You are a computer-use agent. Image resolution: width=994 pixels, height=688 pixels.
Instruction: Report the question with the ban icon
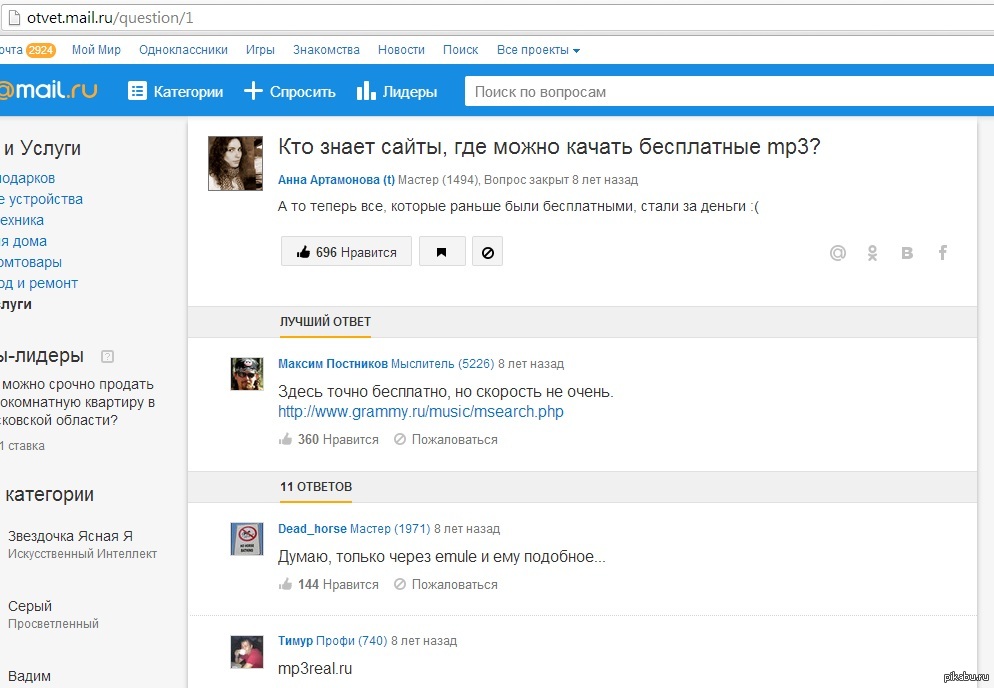coord(487,252)
